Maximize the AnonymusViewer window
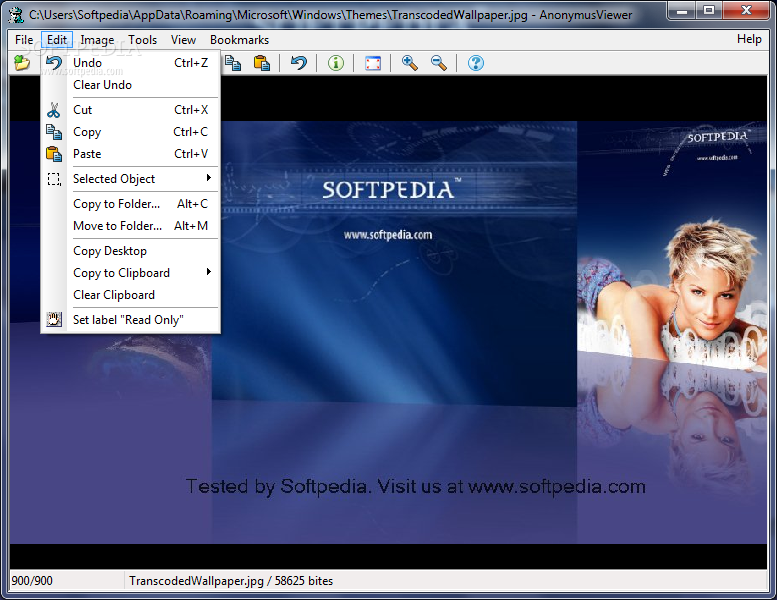This screenshot has width=777, height=600. click(x=709, y=10)
